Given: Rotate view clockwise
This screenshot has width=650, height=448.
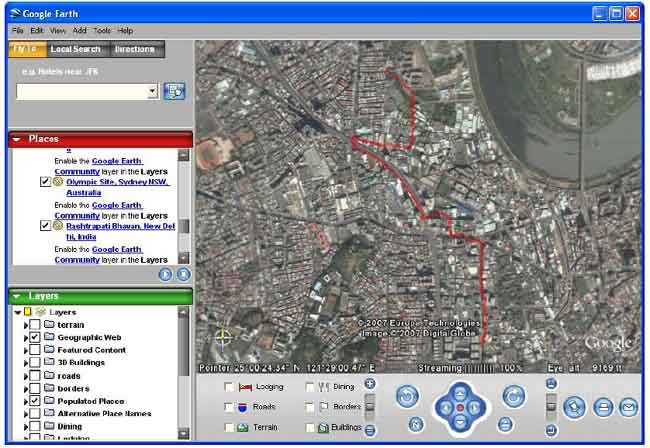Looking at the screenshot, I should (514, 396).
